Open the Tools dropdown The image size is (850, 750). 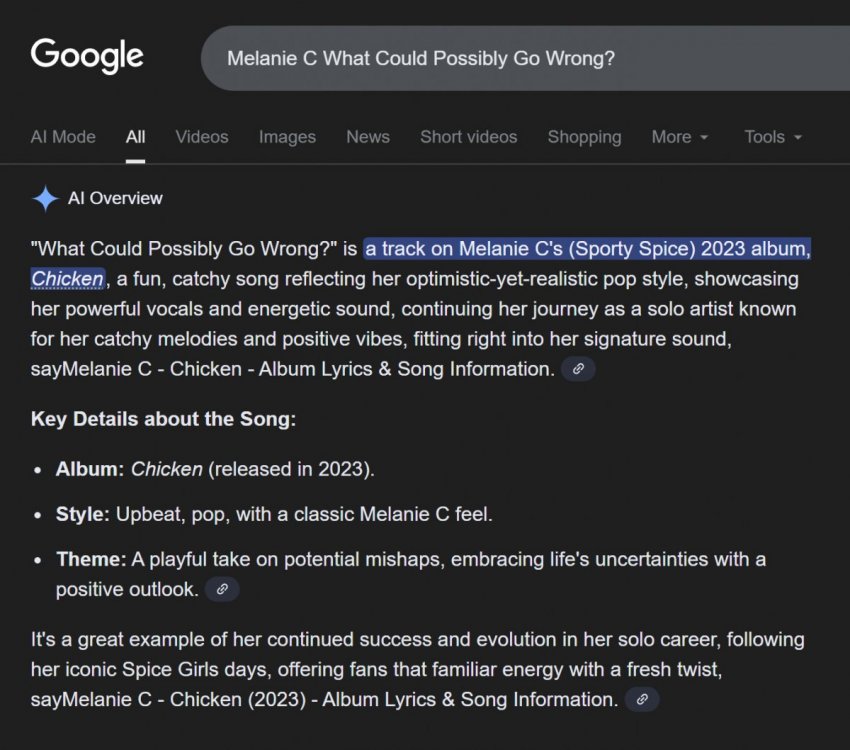coord(773,137)
